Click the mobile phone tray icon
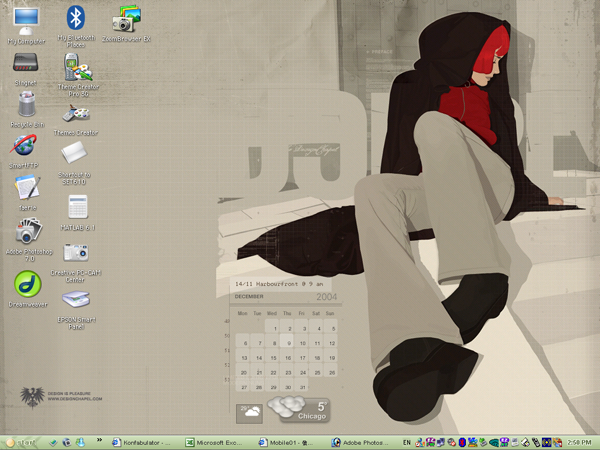Screen dimensions: 600x450 pos(536,443)
